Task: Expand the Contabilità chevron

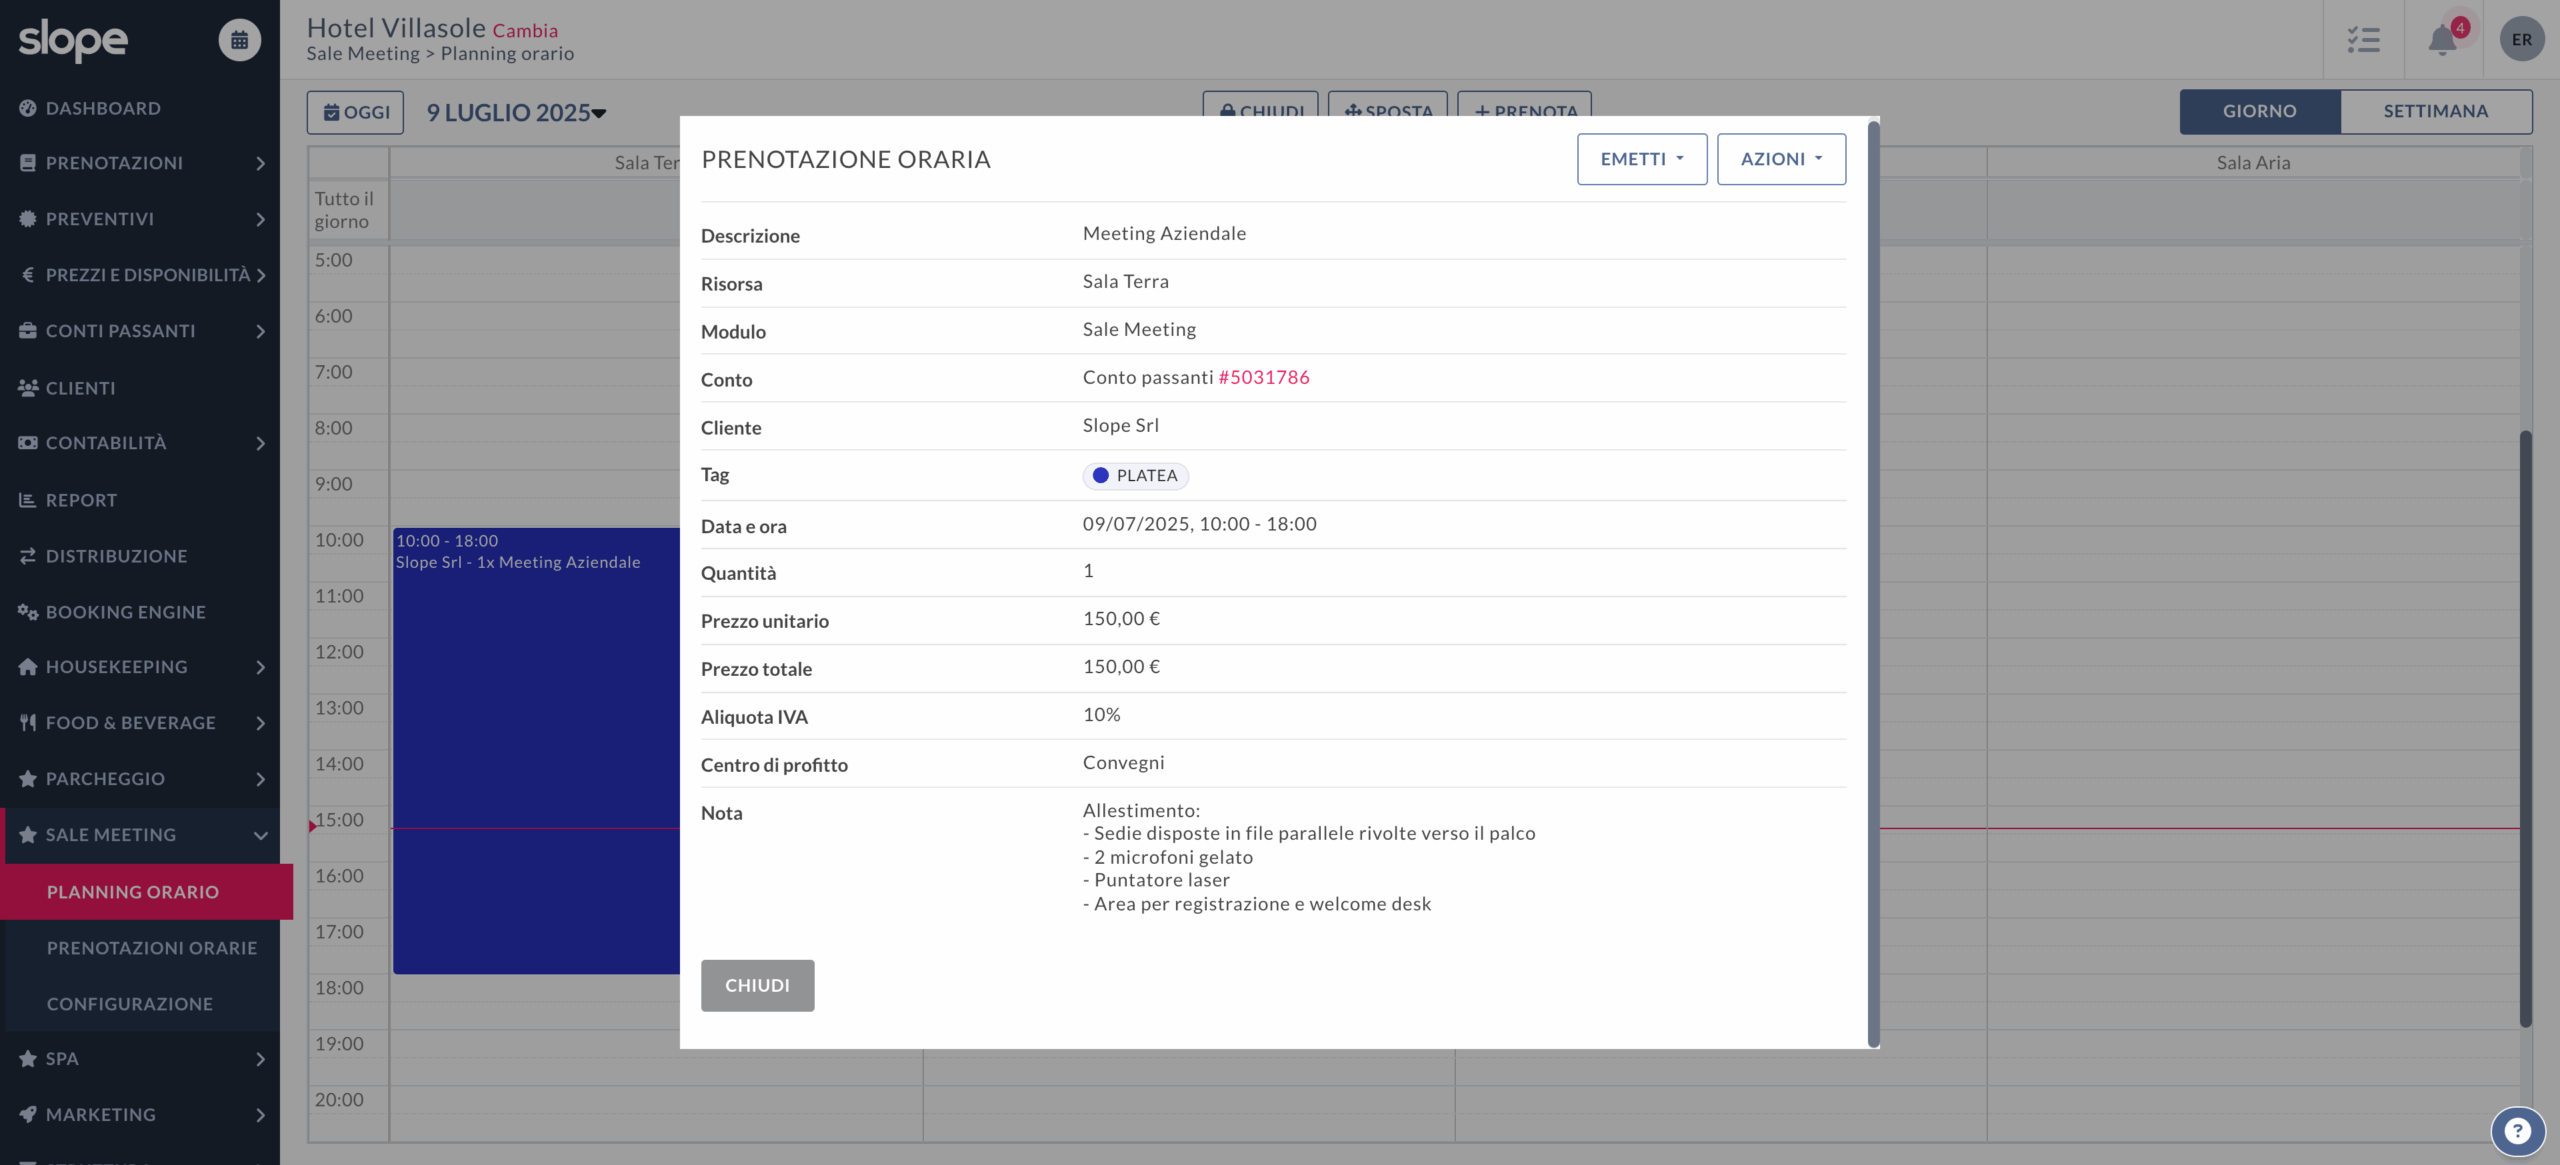Action: pyautogui.click(x=261, y=443)
